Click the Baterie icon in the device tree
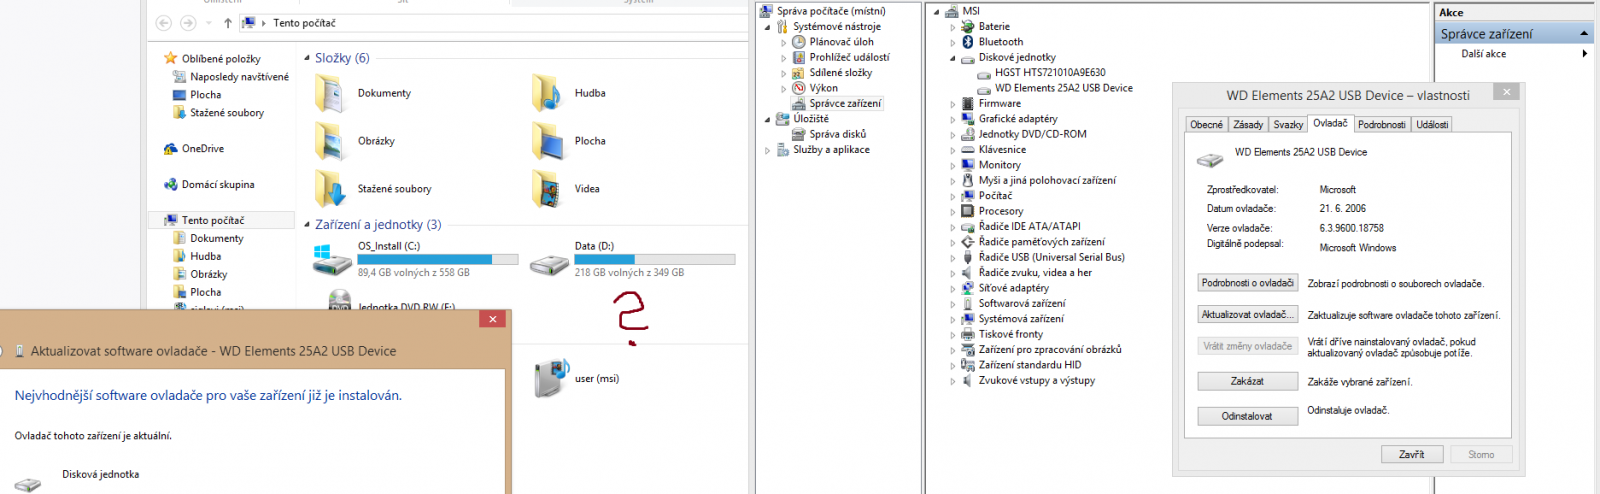The width and height of the screenshot is (1600, 494). point(968,27)
